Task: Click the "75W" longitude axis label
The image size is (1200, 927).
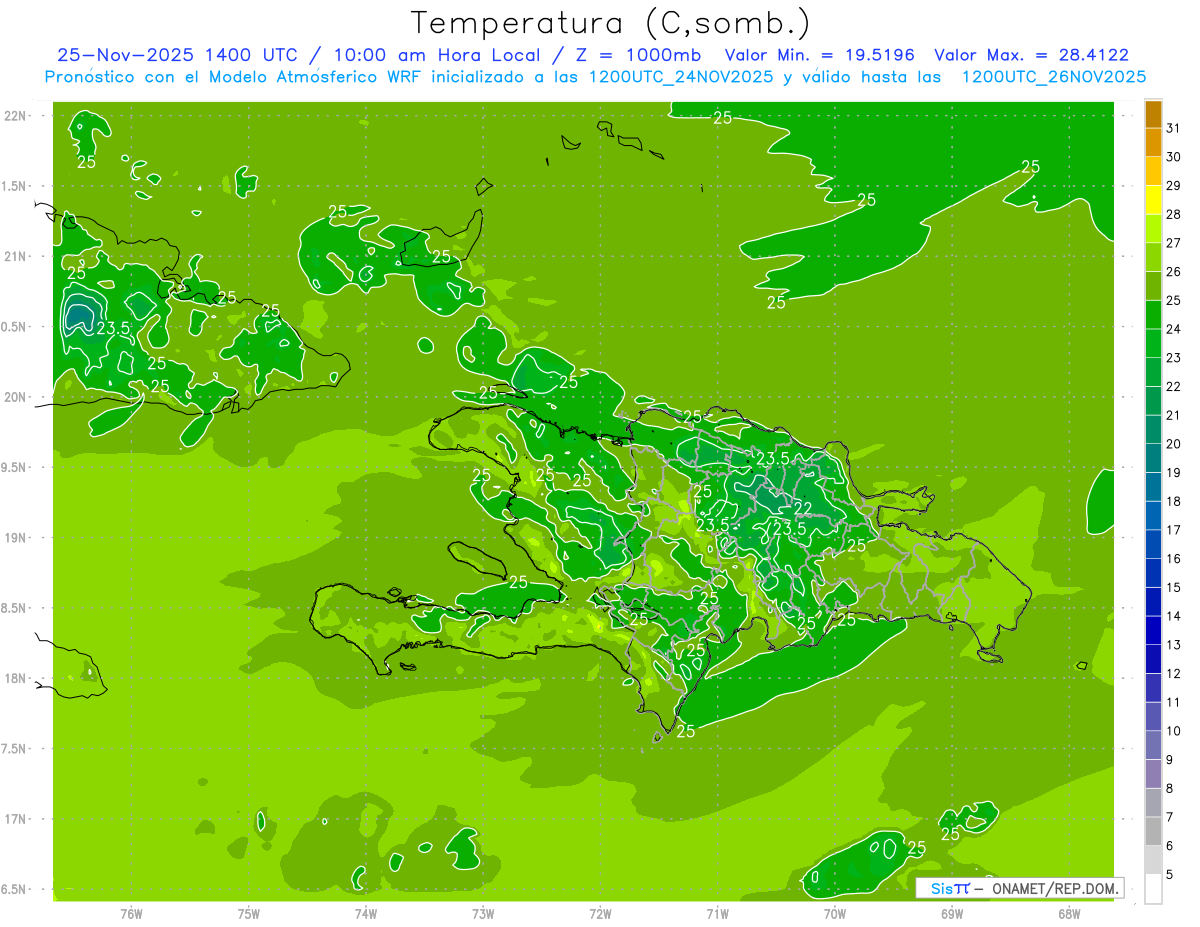Action: (x=249, y=913)
